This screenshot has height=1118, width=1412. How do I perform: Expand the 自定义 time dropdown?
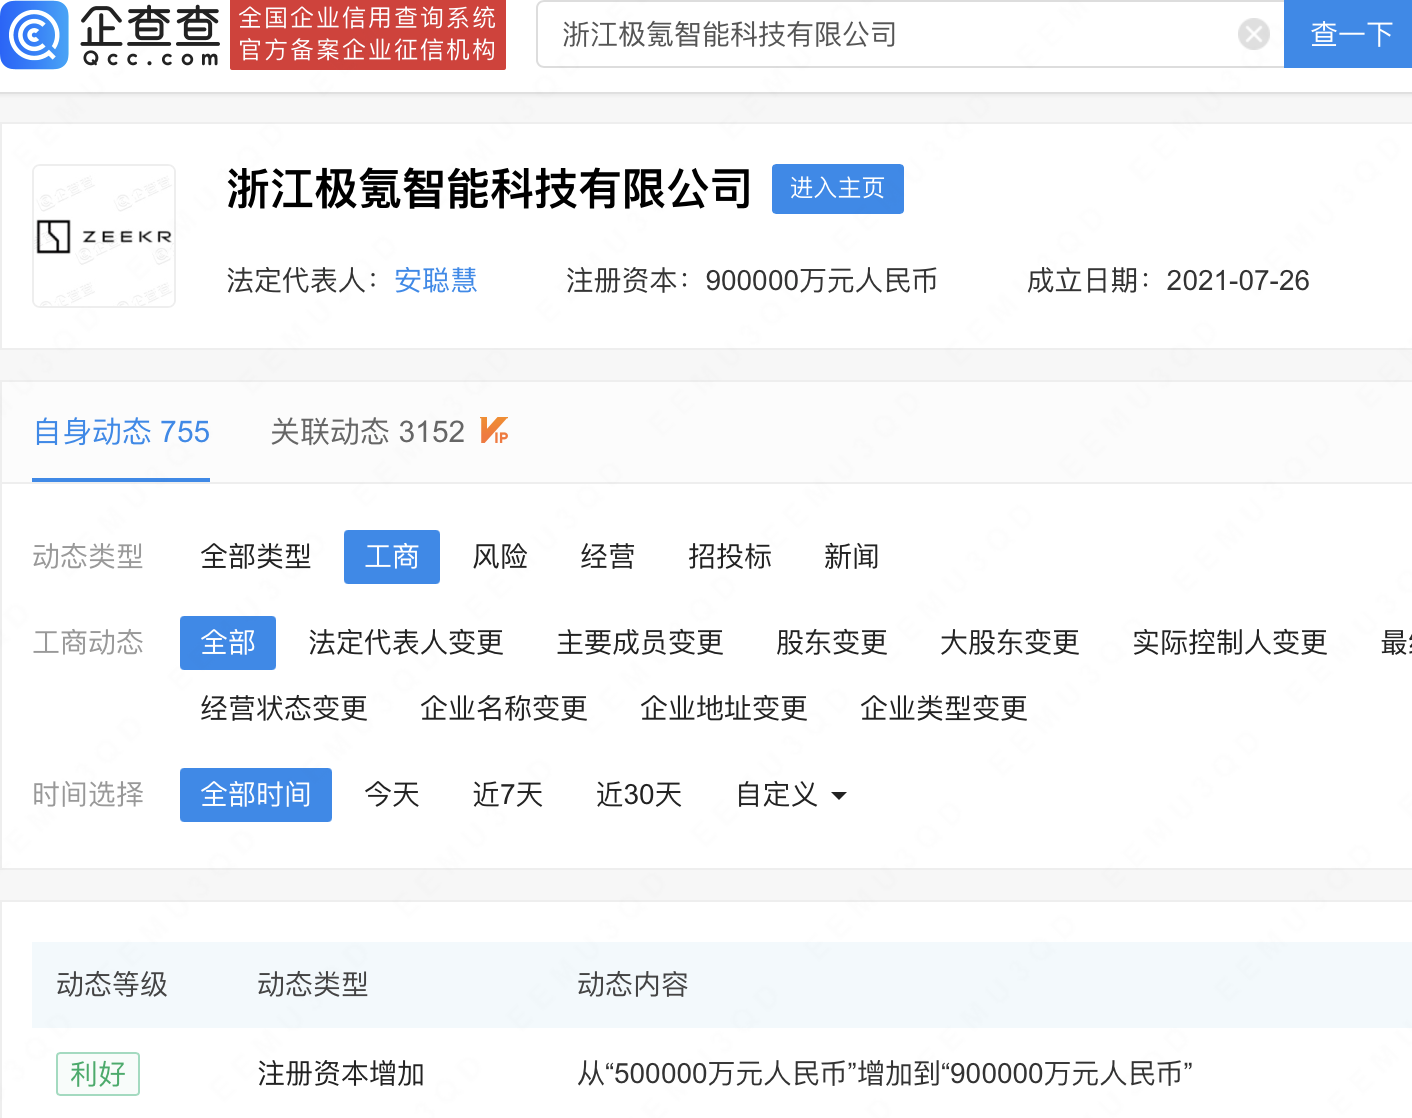790,795
